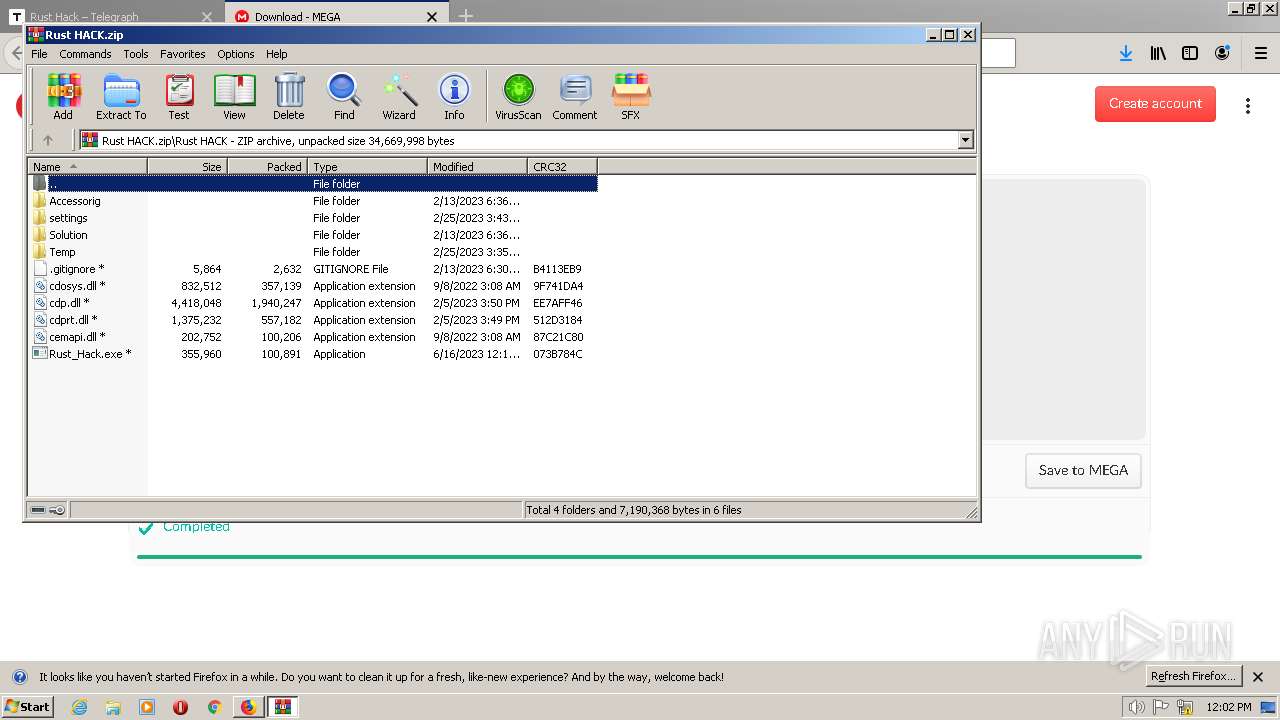Image resolution: width=1280 pixels, height=720 pixels.
Task: Open Chrome from the taskbar
Action: 214,707
